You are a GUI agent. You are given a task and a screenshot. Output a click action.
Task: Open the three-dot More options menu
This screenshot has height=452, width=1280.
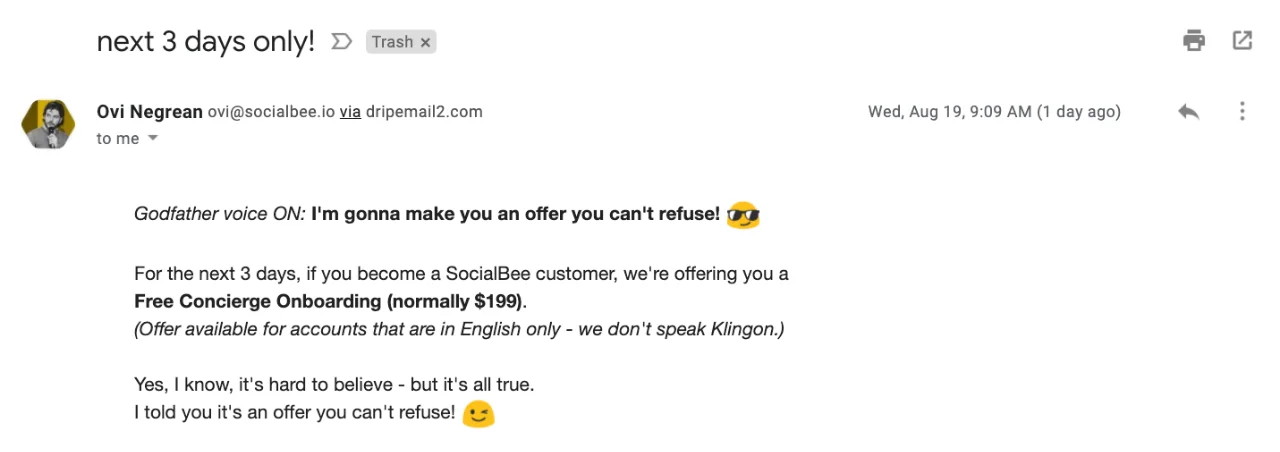(x=1242, y=112)
